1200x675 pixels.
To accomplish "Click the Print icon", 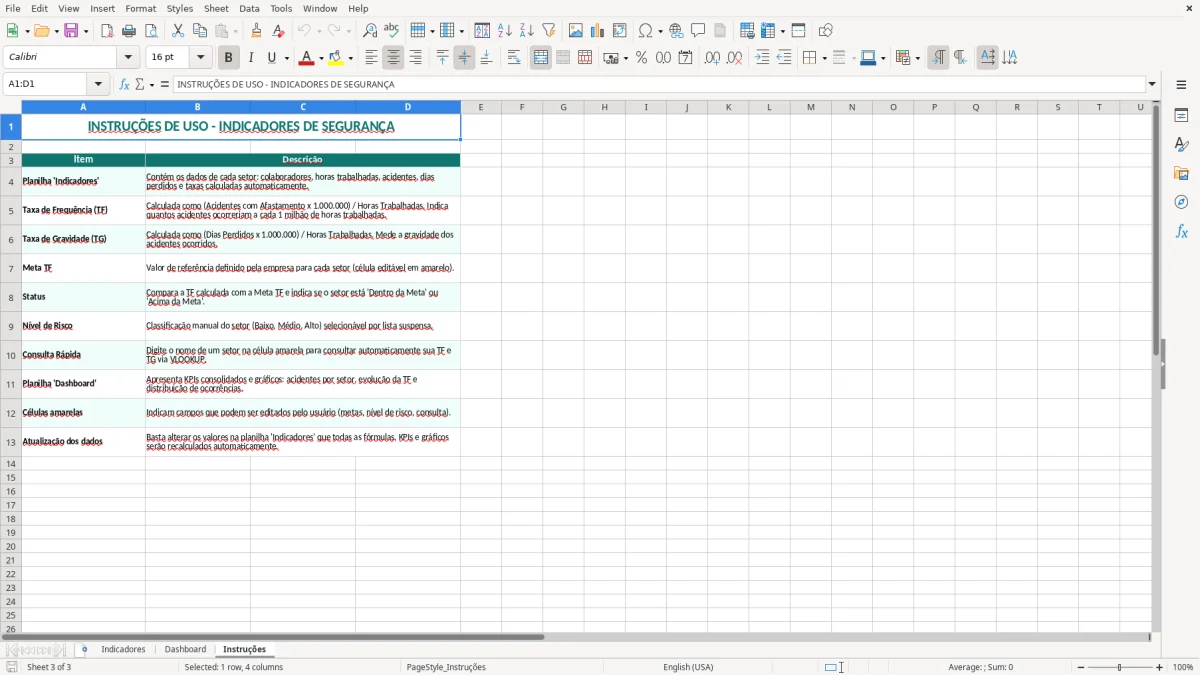I will click(129, 31).
